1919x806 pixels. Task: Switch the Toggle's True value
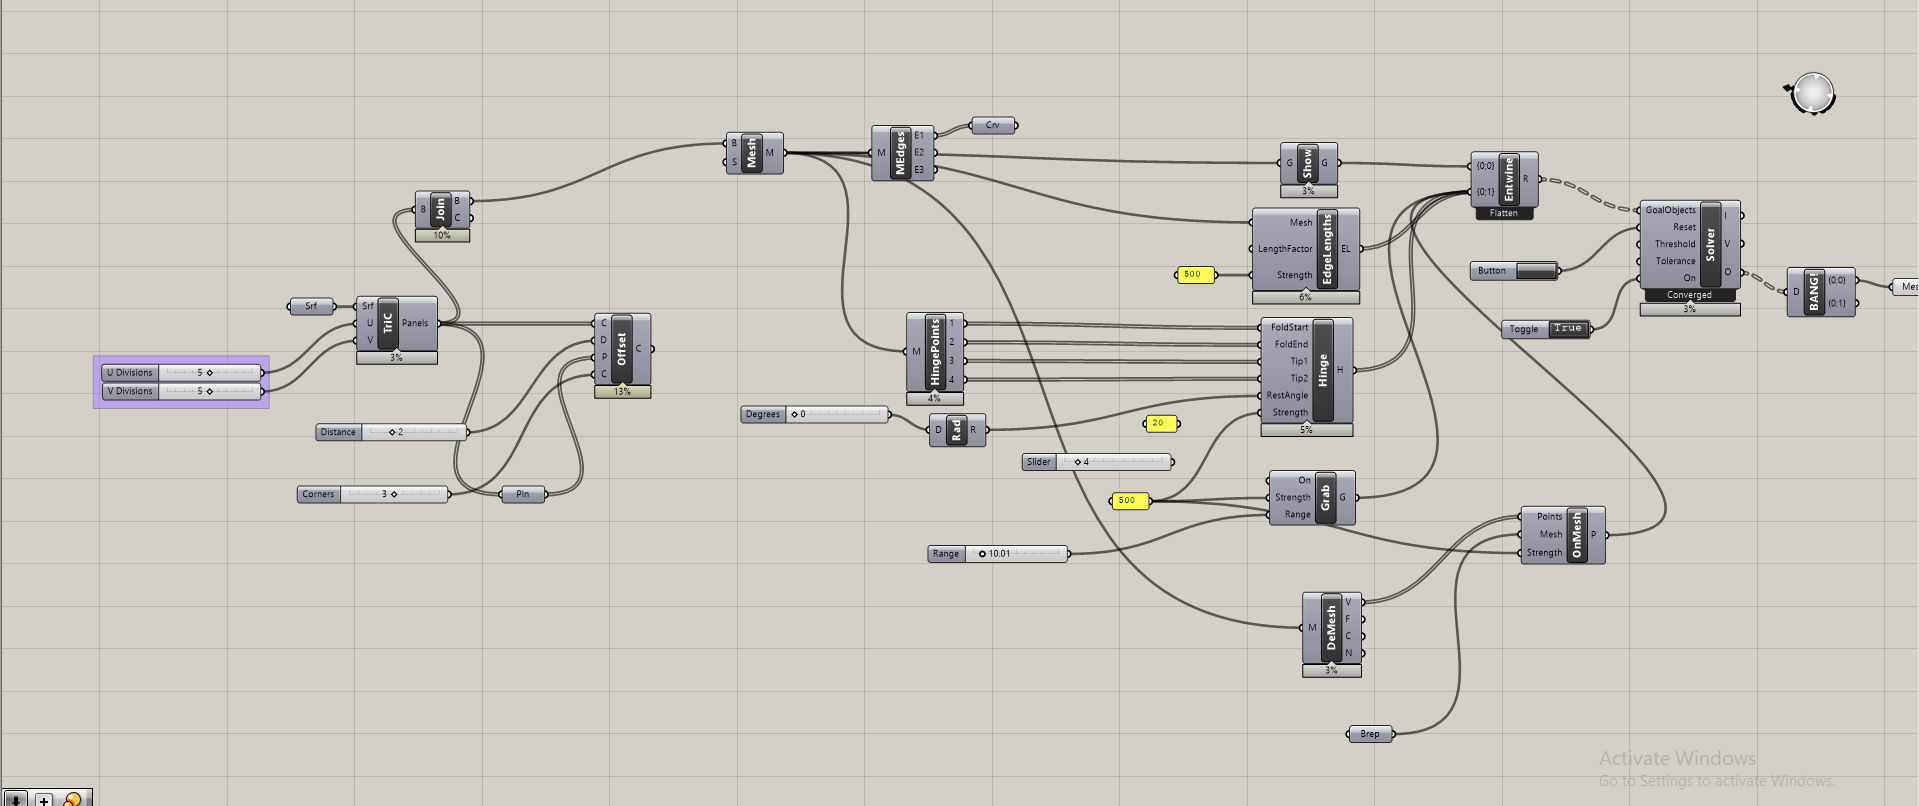(1567, 329)
